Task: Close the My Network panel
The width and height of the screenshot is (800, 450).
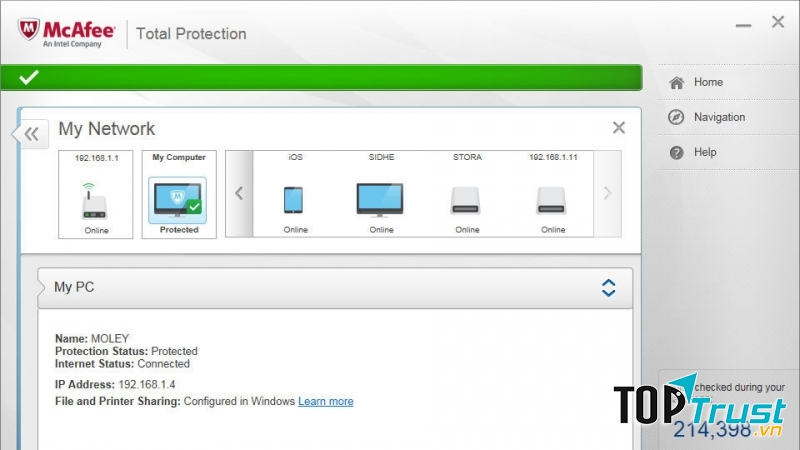Action: 619,128
